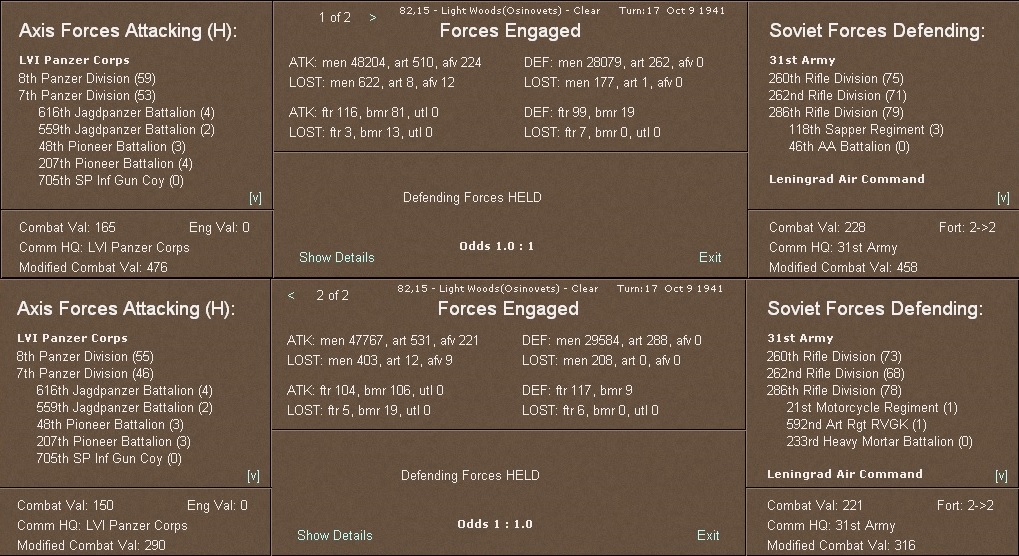This screenshot has height=556, width=1019.
Task: Open Show Details in first battle report
Action: 337,257
